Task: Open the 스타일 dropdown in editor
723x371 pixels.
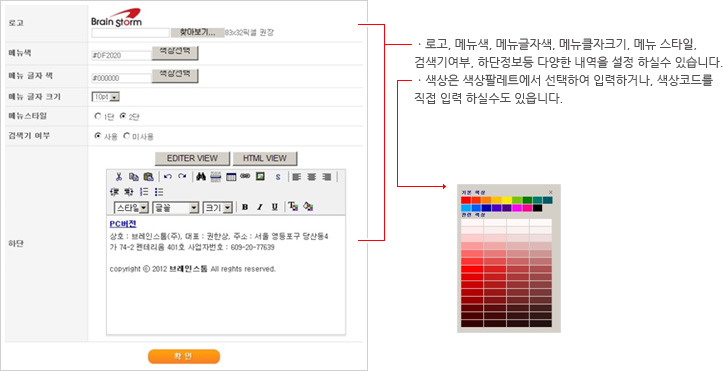Action: tap(131, 208)
